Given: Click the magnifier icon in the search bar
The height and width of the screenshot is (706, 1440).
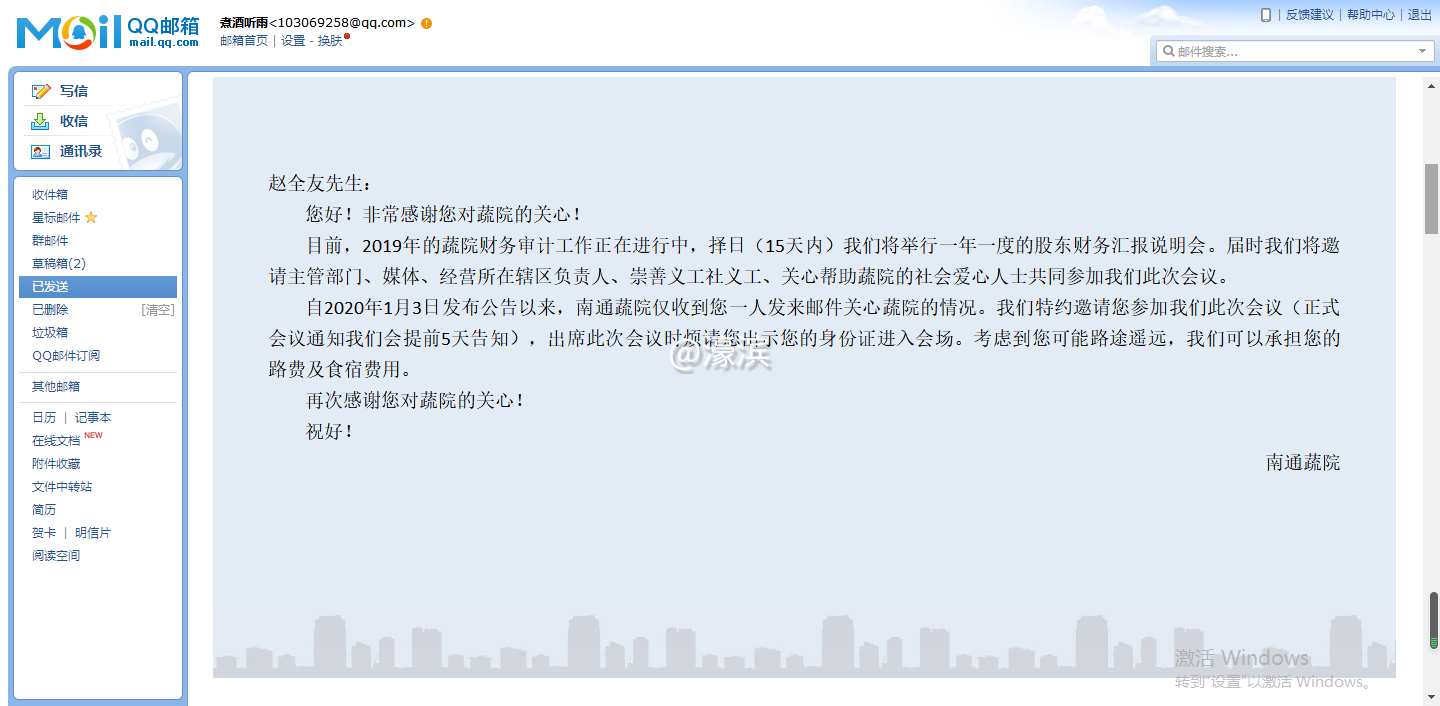Looking at the screenshot, I should click(1171, 50).
